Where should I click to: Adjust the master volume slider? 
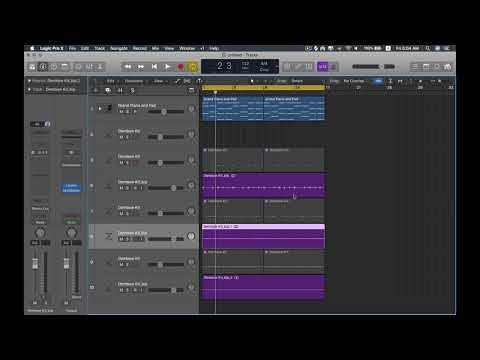point(373,67)
